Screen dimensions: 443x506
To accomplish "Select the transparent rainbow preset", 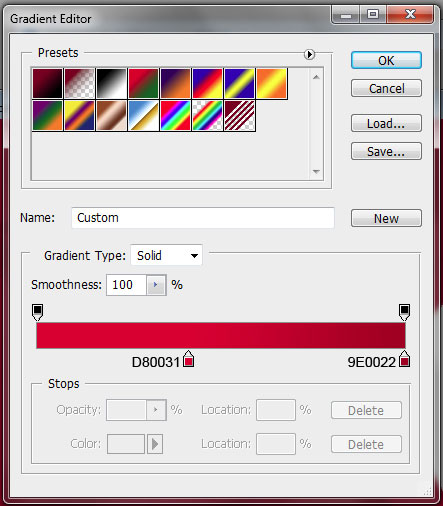I will (x=207, y=115).
